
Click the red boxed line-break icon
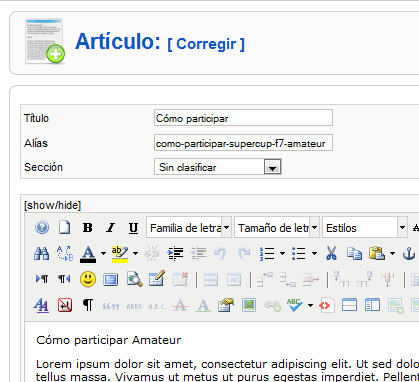65,305
